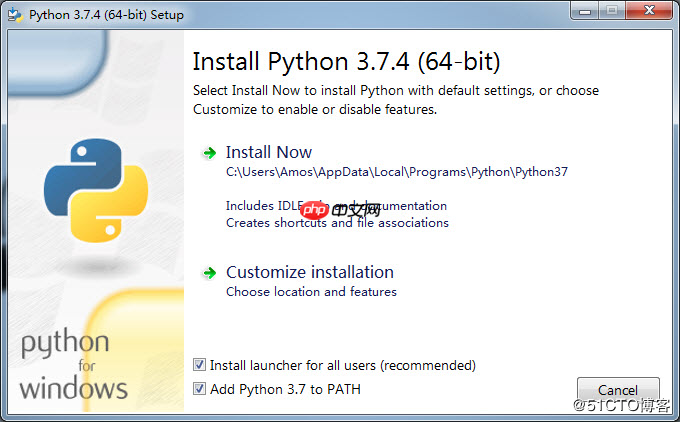
Task: Click 'Python 3.7.4 (64-bit) Setup' window title
Action: [x=106, y=15]
